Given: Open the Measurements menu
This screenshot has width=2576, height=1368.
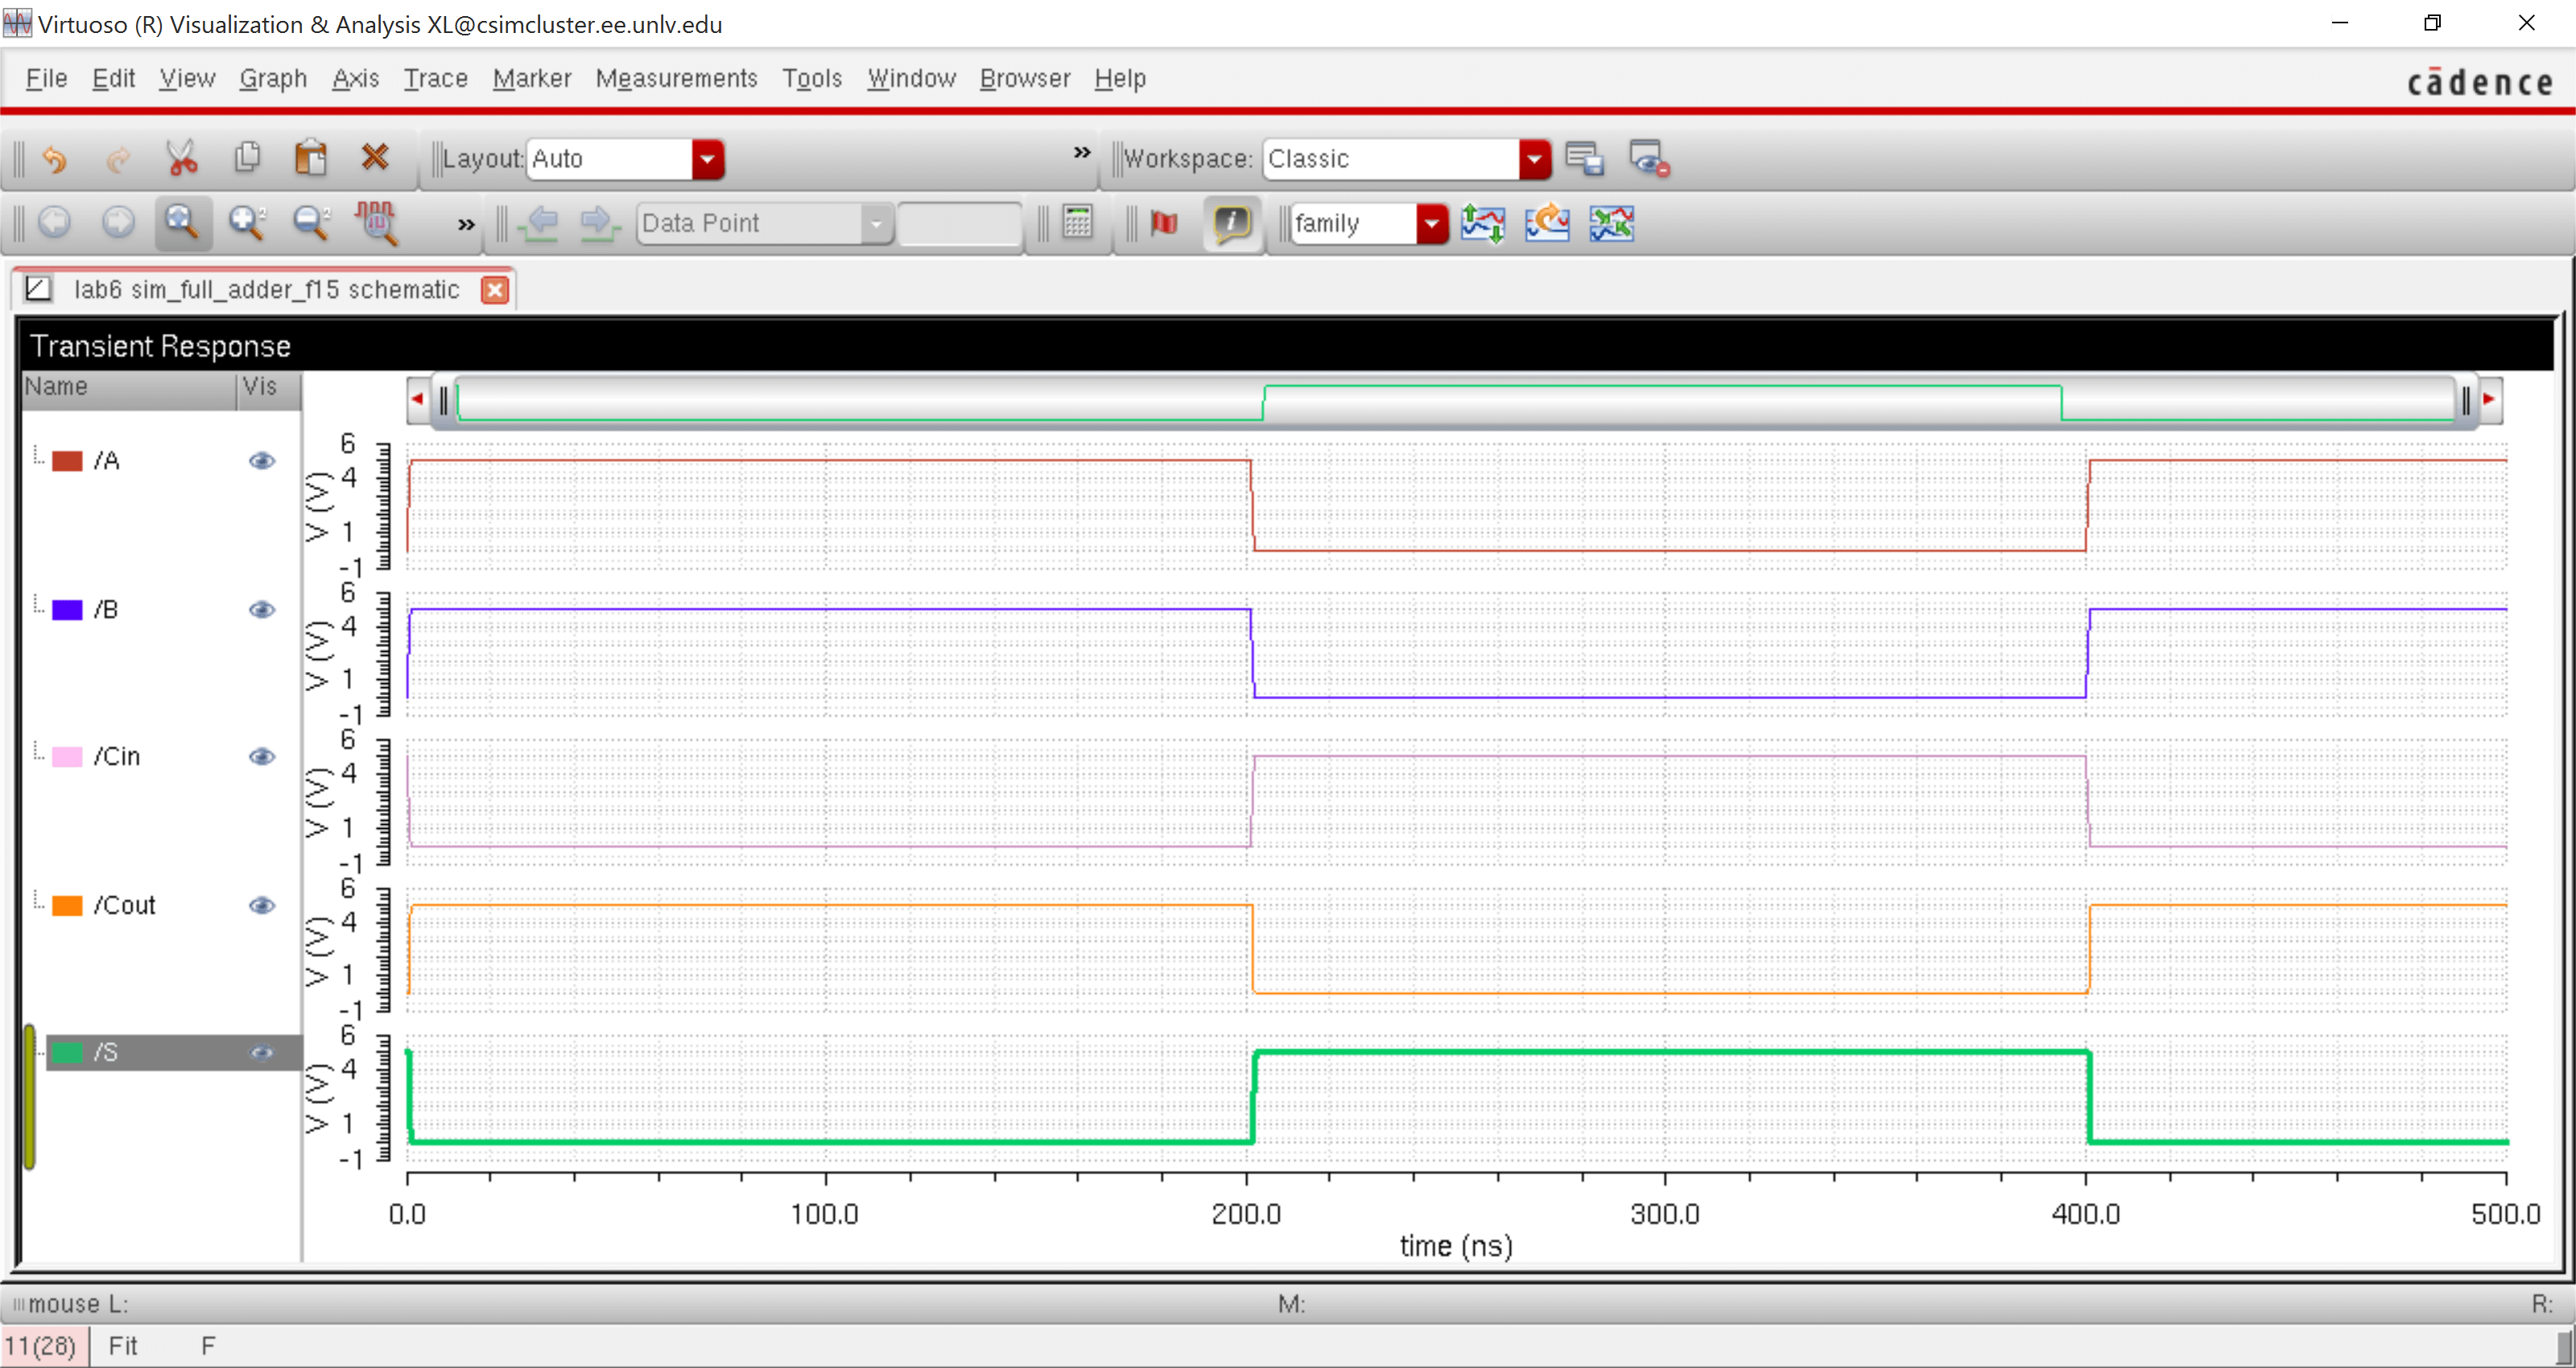Looking at the screenshot, I should click(x=676, y=78).
